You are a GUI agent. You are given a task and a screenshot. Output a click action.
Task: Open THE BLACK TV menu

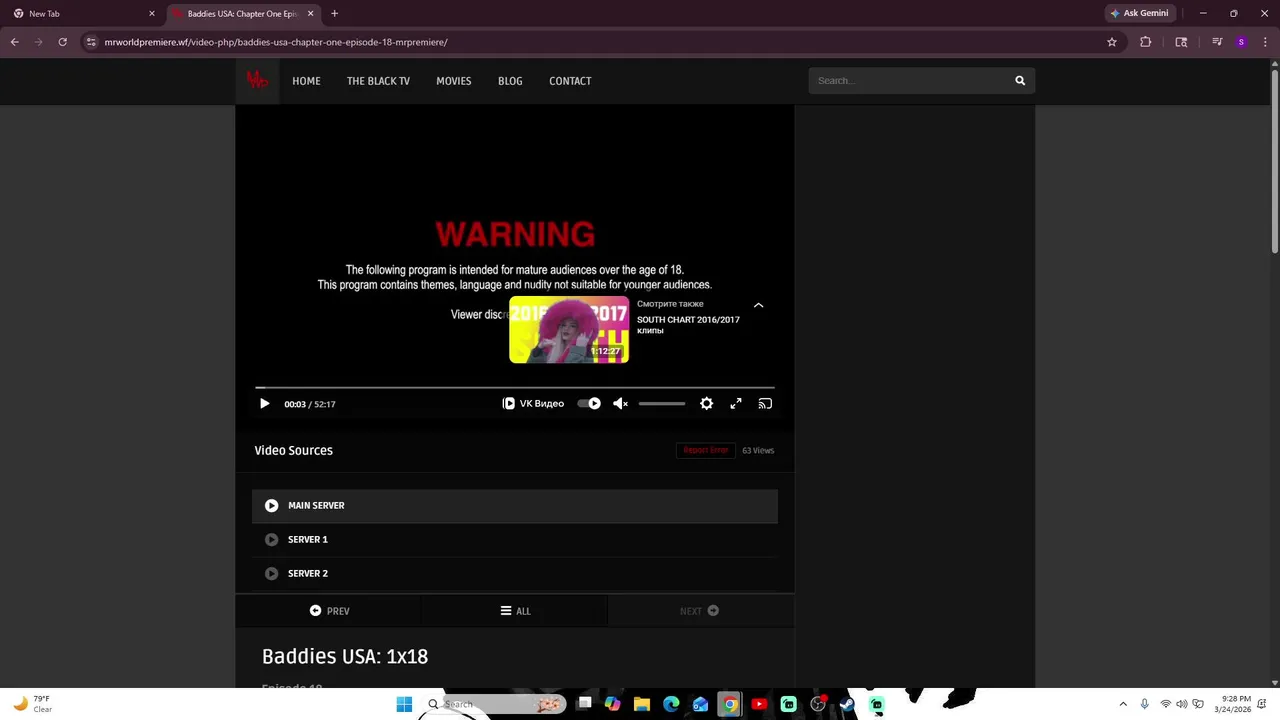click(378, 81)
